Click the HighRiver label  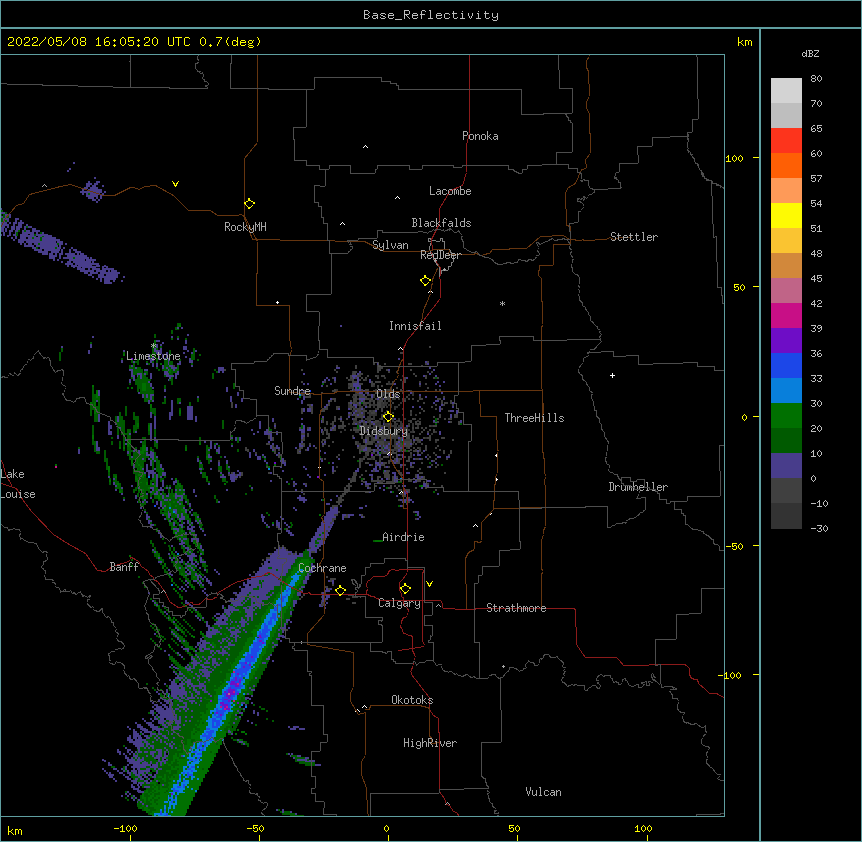[x=430, y=743]
